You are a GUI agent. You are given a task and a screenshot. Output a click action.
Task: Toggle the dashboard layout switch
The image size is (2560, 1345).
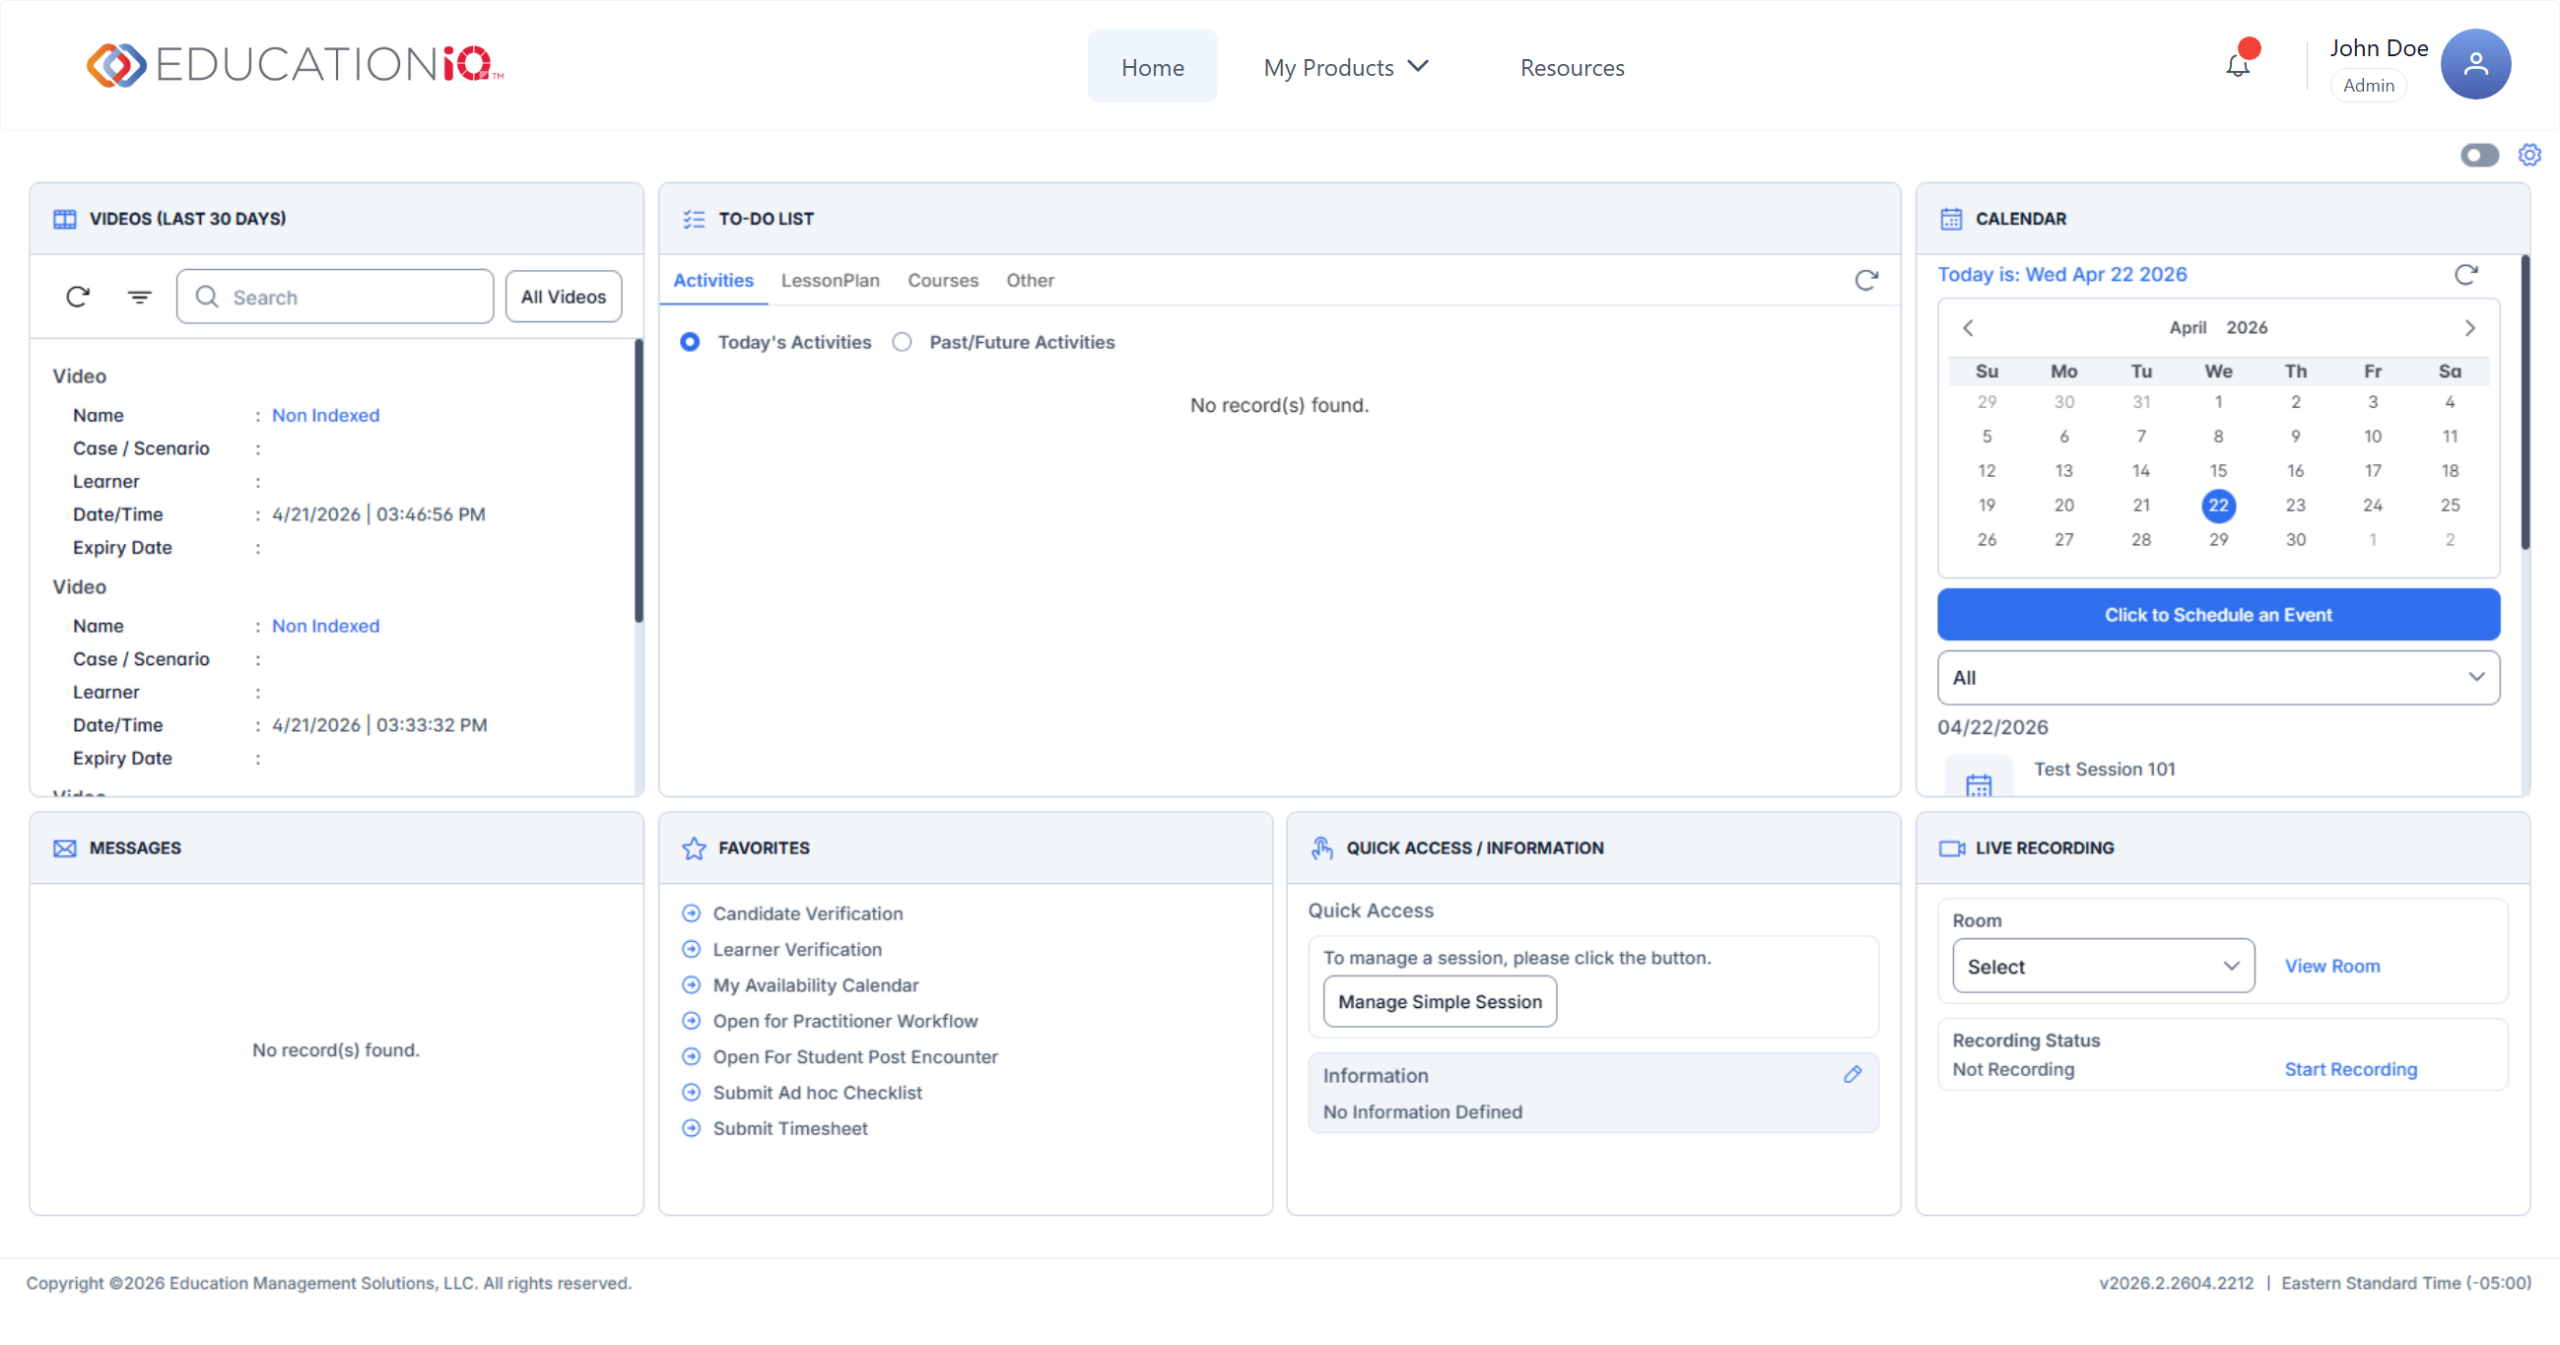(x=2479, y=155)
